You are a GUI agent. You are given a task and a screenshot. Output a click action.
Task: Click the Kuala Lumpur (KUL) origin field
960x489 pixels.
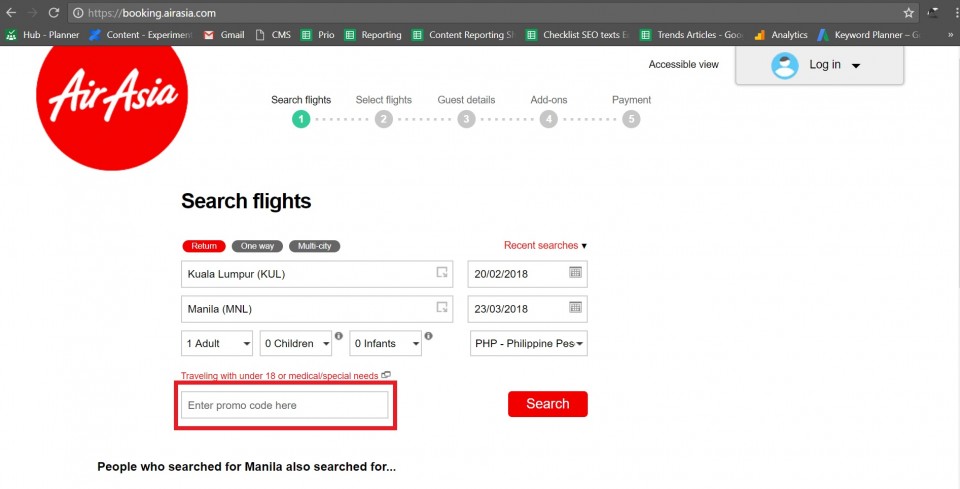coord(317,274)
